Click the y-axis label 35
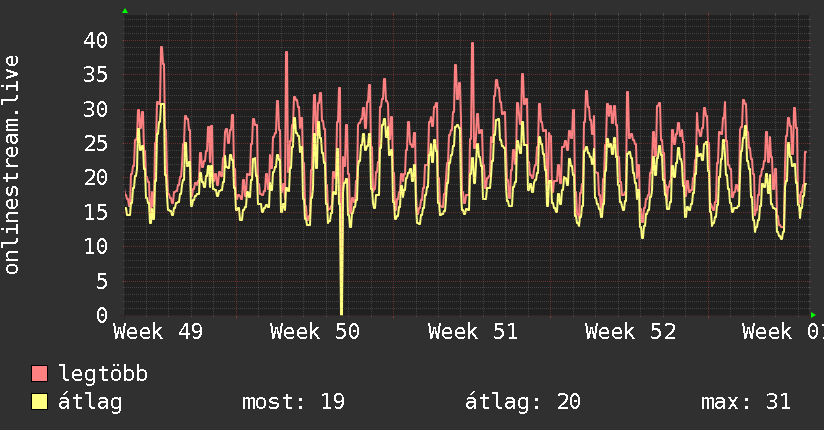Viewport: 824px width, 430px height. point(96,75)
